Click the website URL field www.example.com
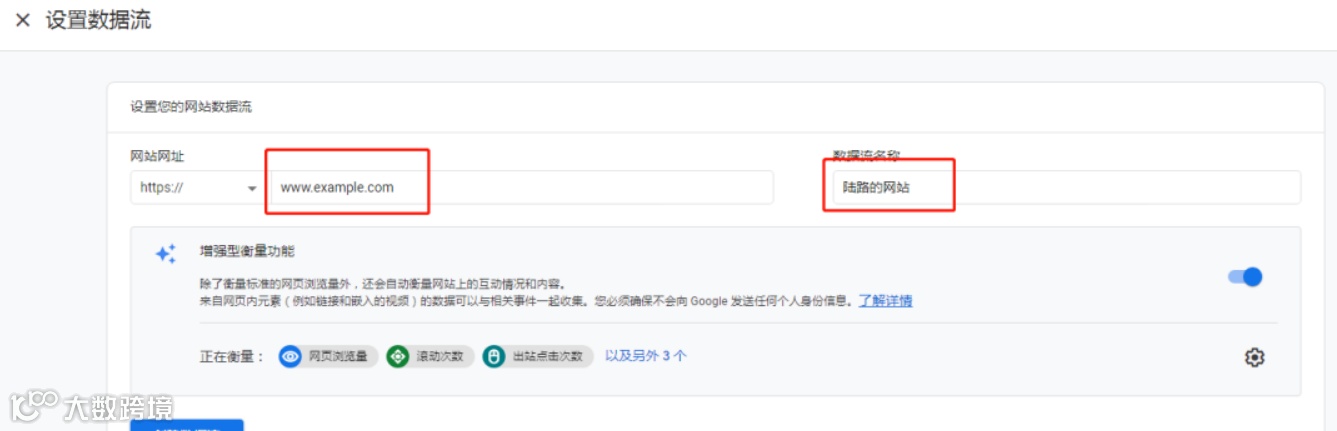 (521, 187)
